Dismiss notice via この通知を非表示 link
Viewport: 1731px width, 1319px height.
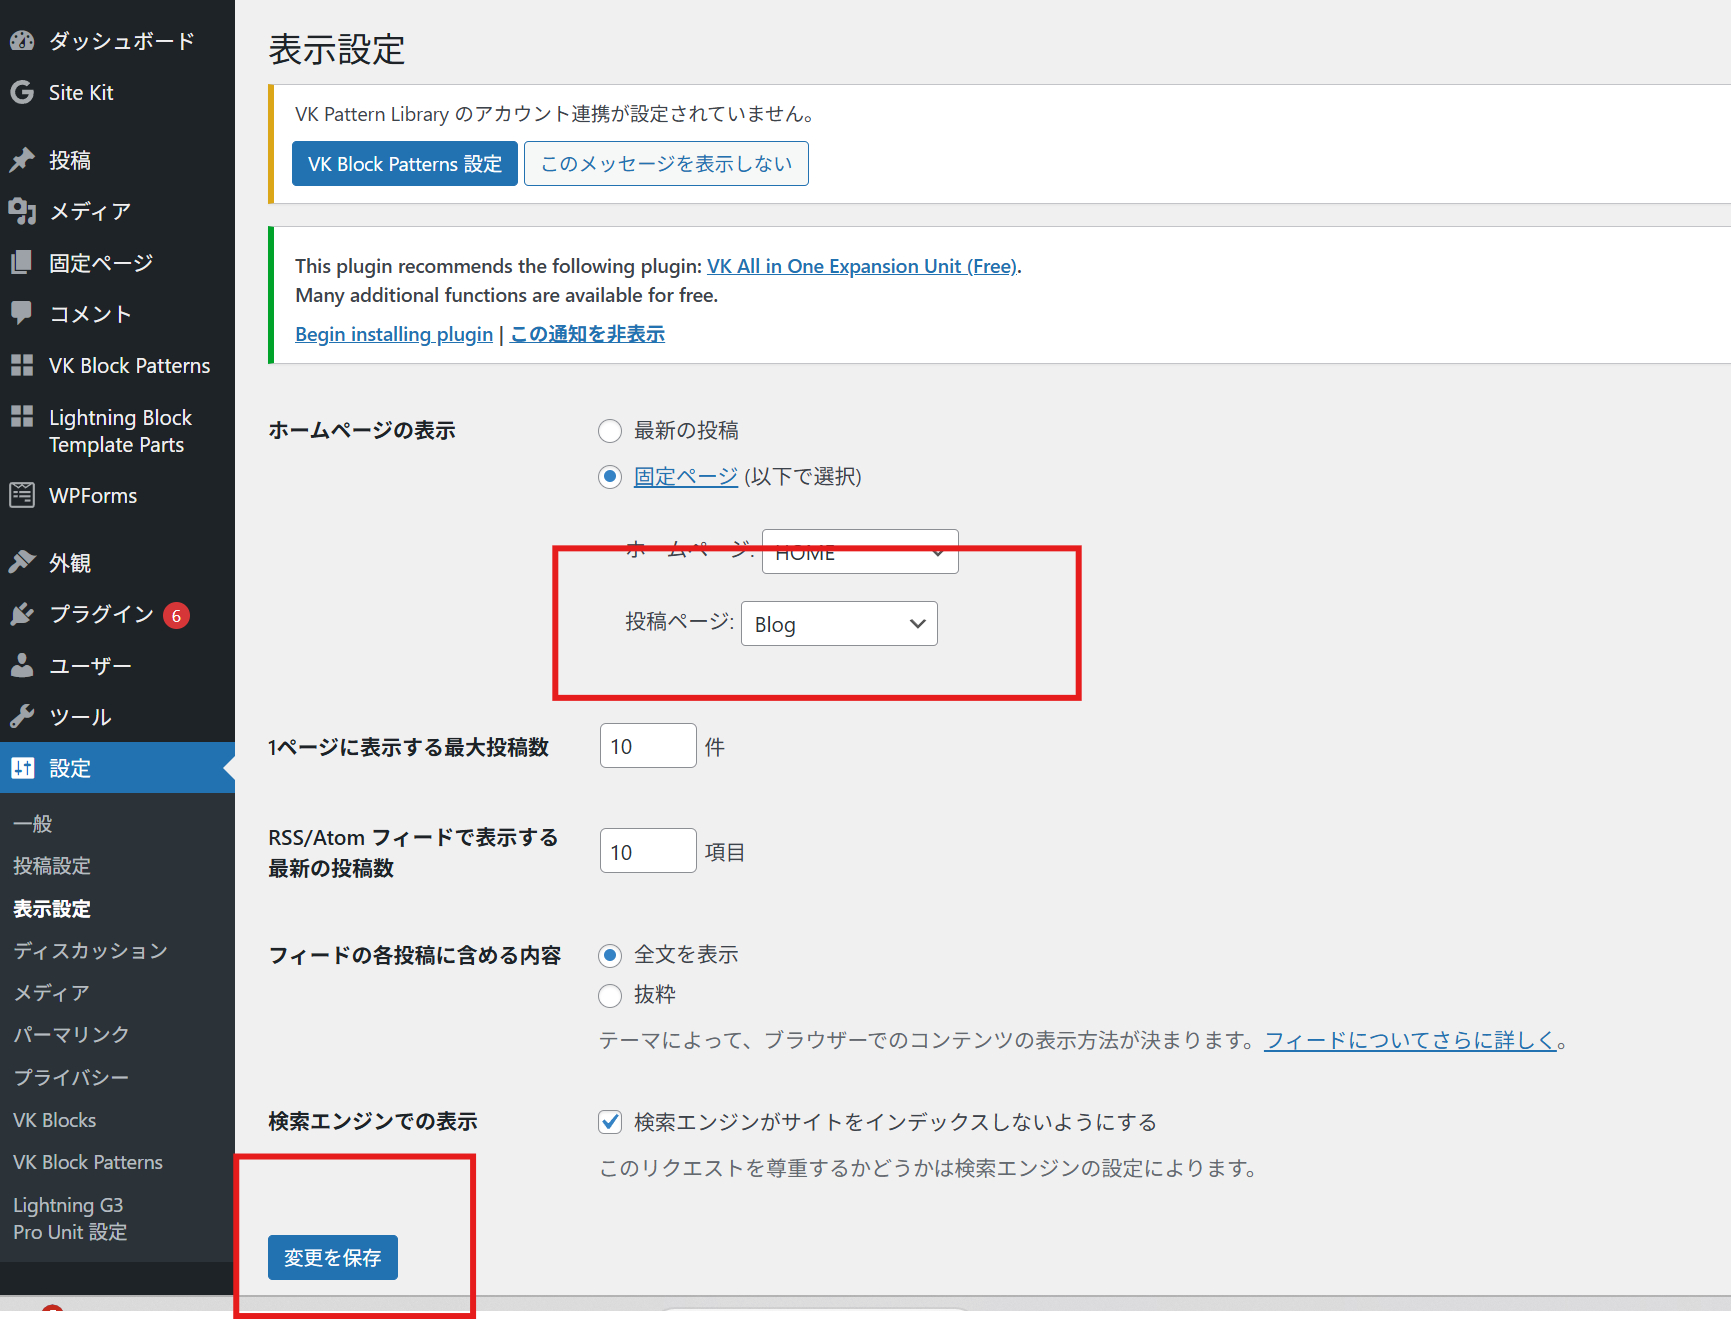coord(588,334)
